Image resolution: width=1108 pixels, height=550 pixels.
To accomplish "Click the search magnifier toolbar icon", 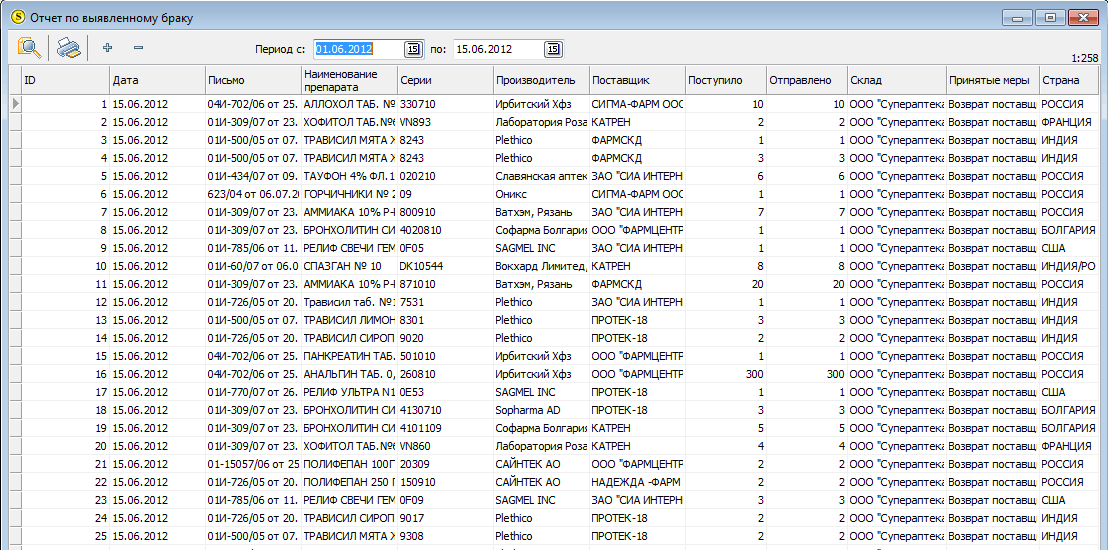I will (30, 48).
